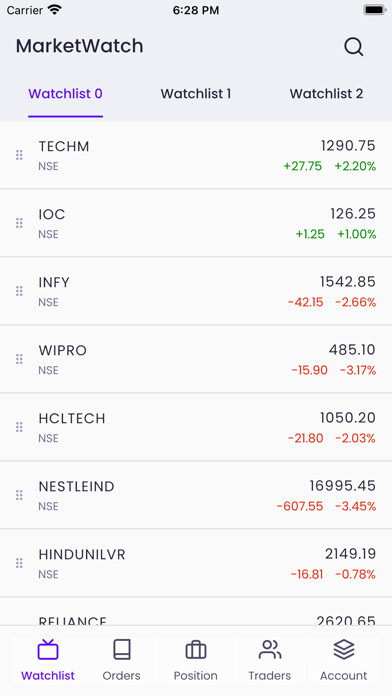Tap the Watchlist TV icon

(48, 649)
